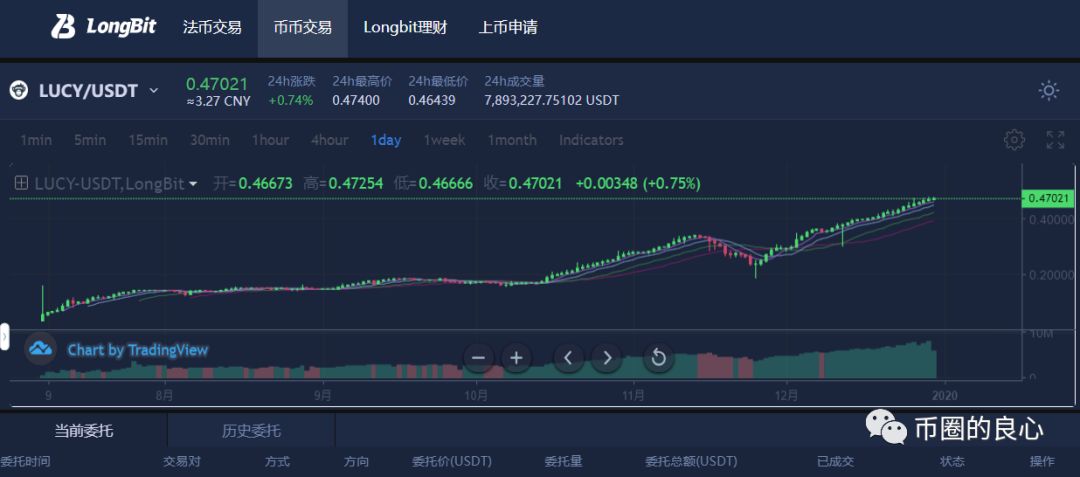The width and height of the screenshot is (1080, 477).
Task: Open the 上币申请 page
Action: click(508, 28)
